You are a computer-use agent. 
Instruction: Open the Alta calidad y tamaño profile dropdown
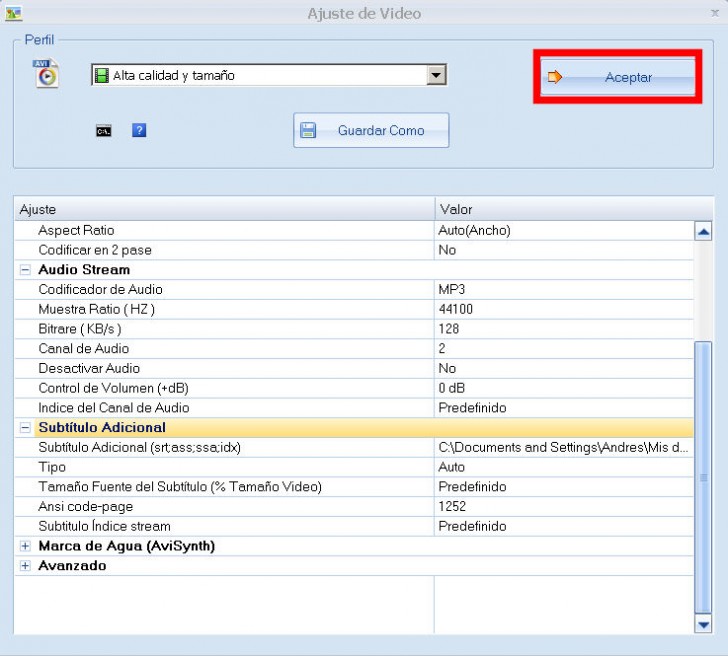436,75
